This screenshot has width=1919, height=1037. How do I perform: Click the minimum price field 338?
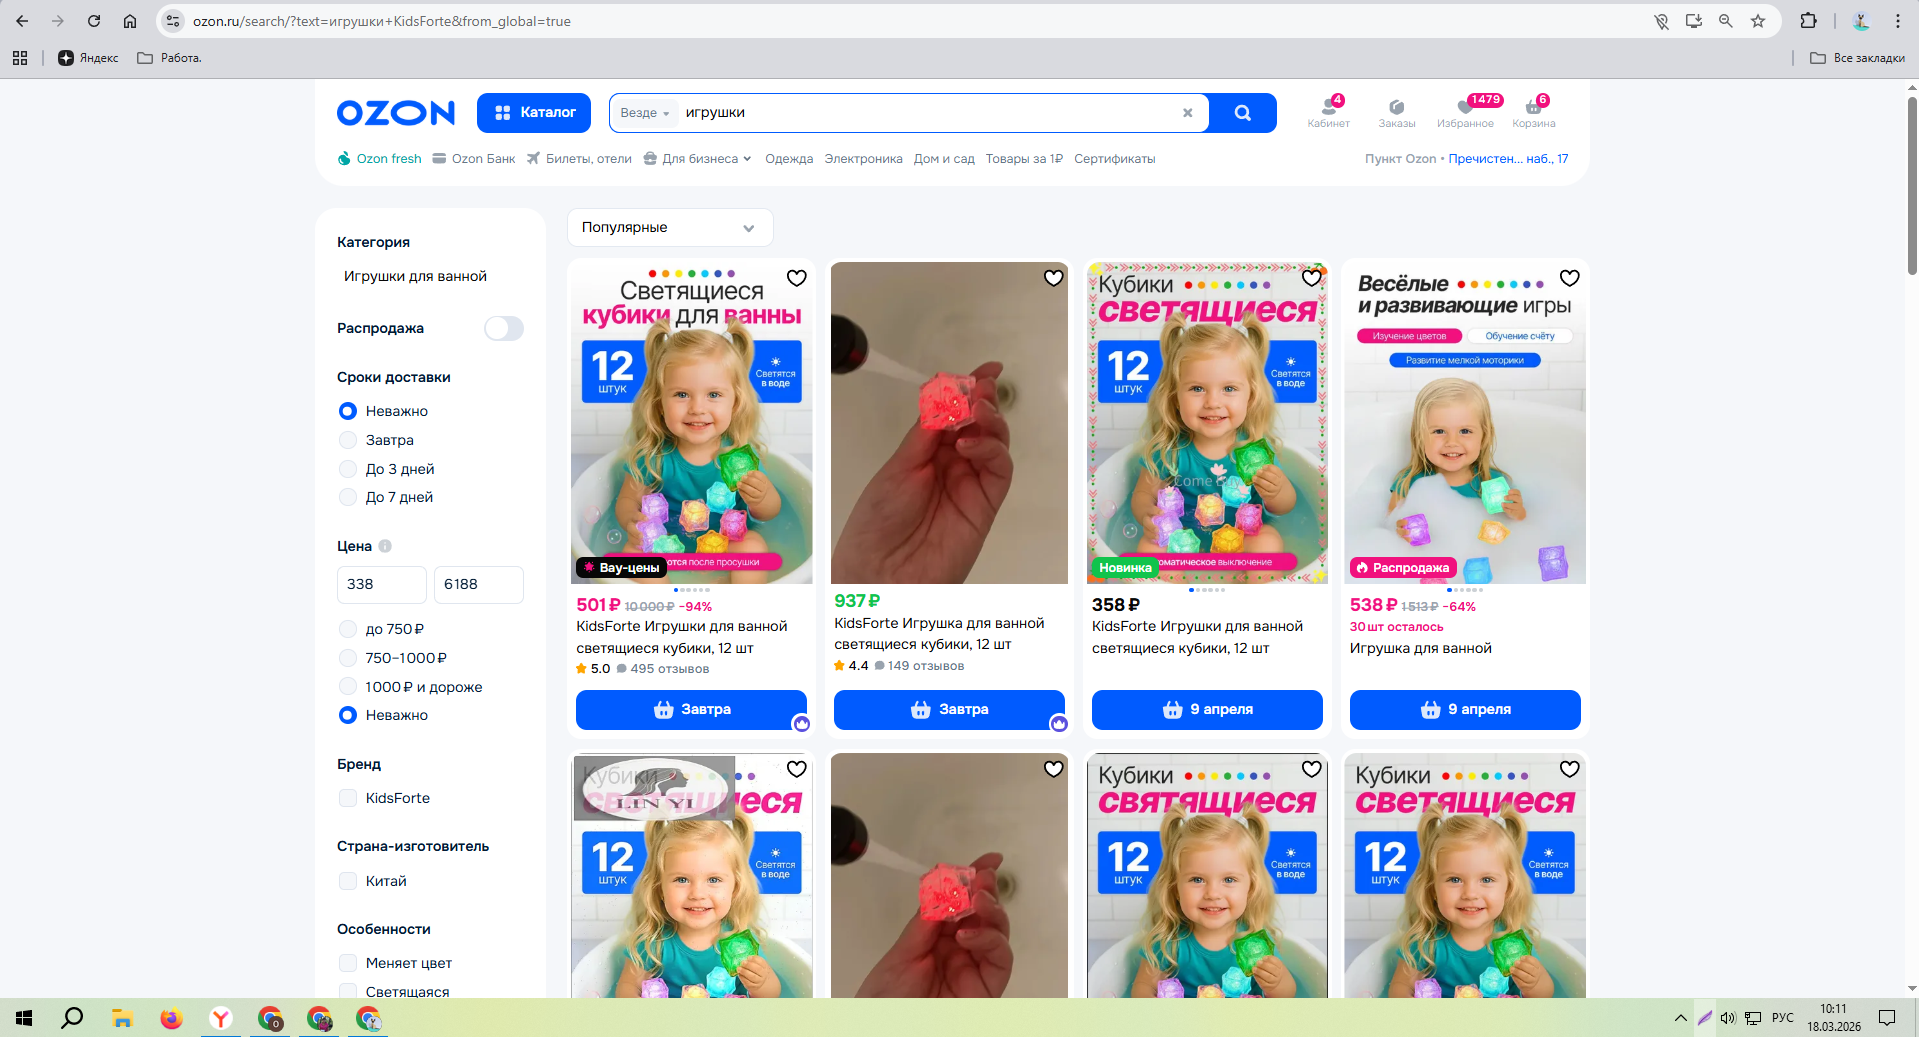tap(382, 585)
